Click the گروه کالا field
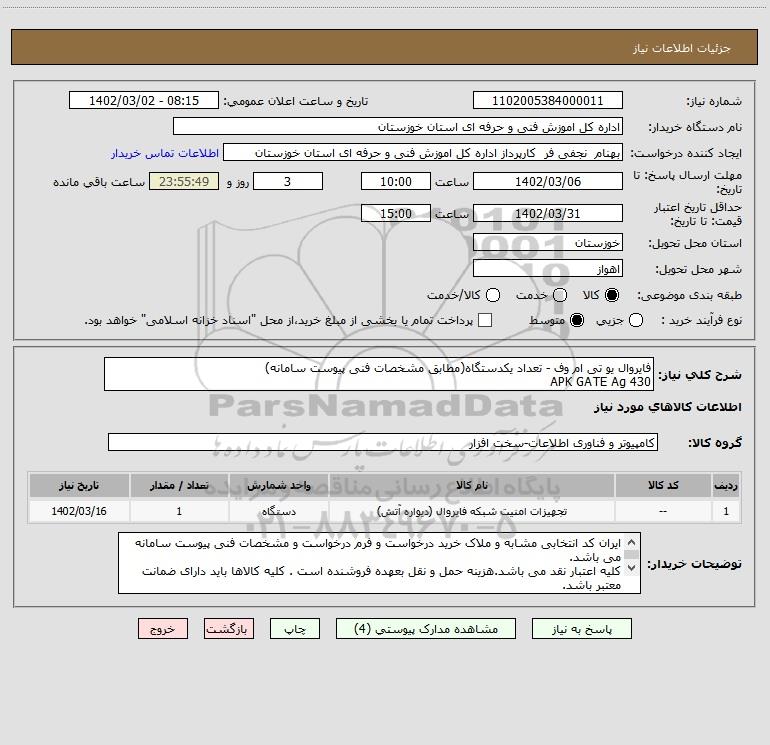The height and width of the screenshot is (745, 770). pos(383,442)
